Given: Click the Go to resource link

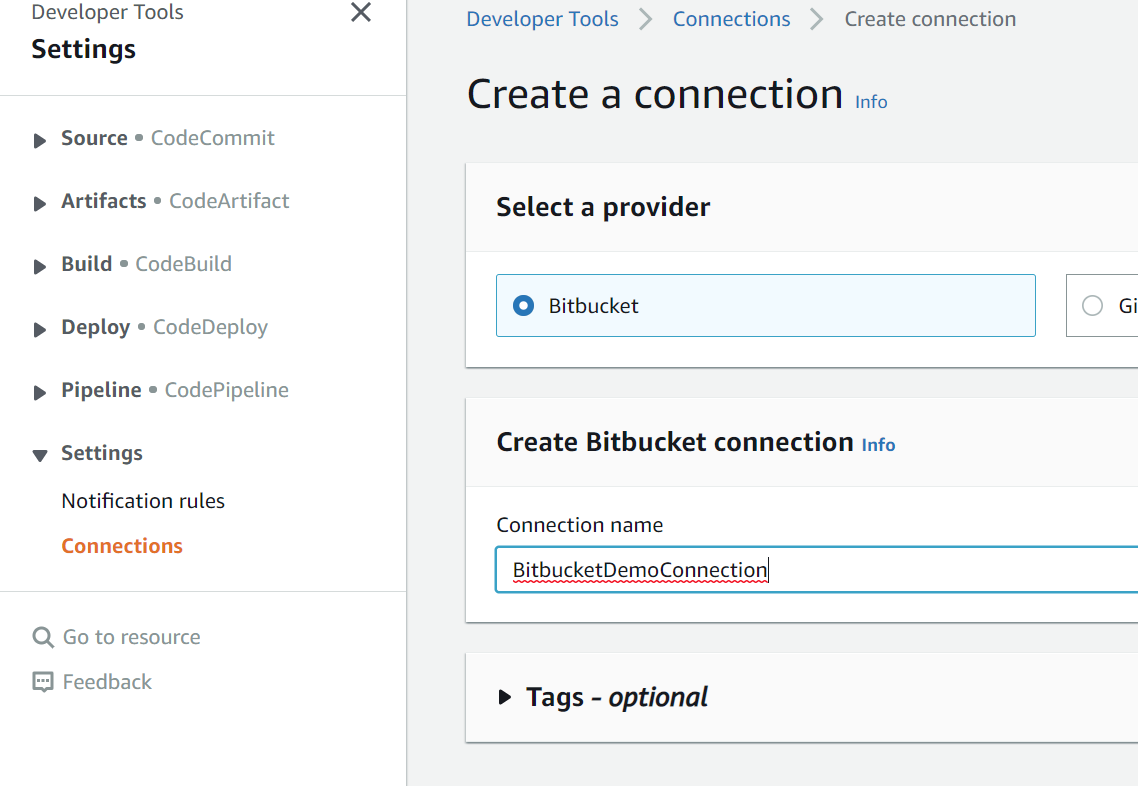Looking at the screenshot, I should [131, 637].
